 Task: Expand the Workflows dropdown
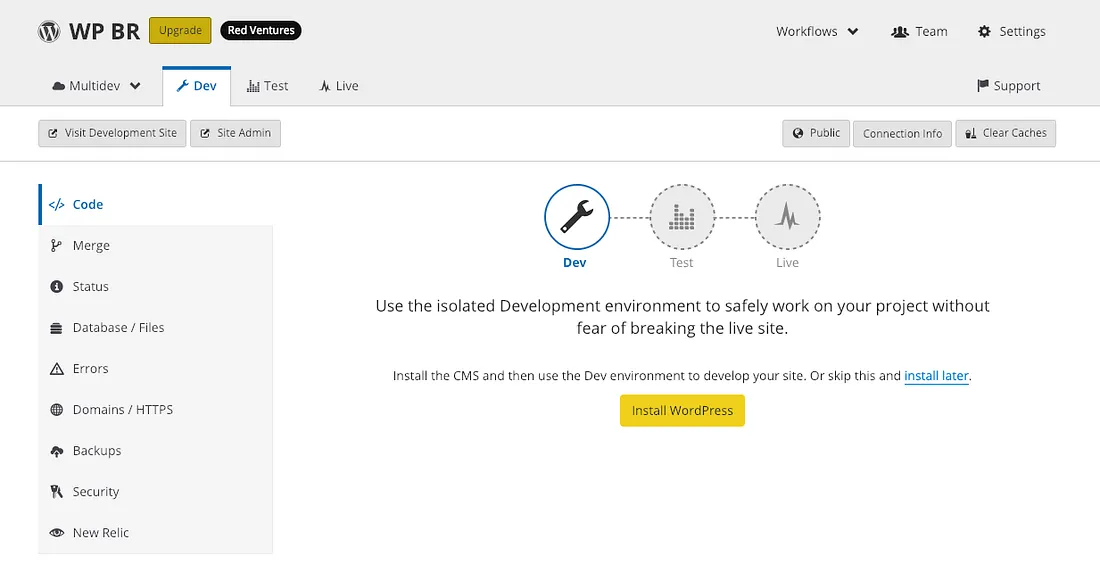817,31
